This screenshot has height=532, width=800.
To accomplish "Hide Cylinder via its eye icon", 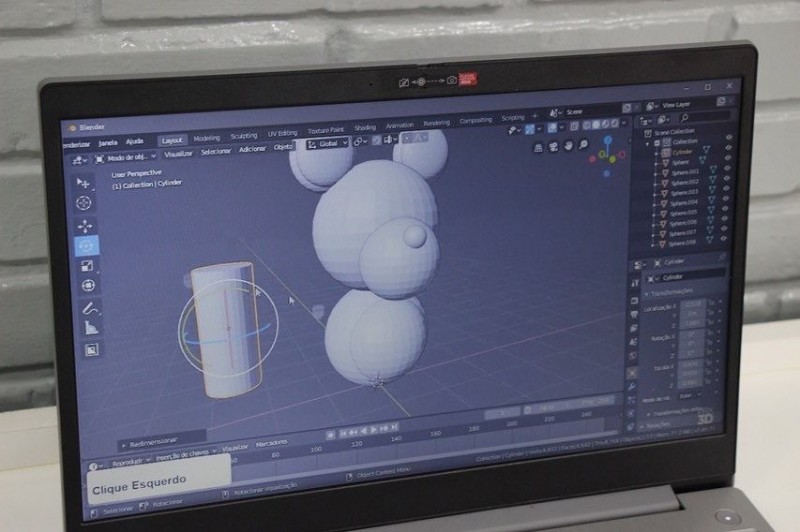I will [728, 147].
